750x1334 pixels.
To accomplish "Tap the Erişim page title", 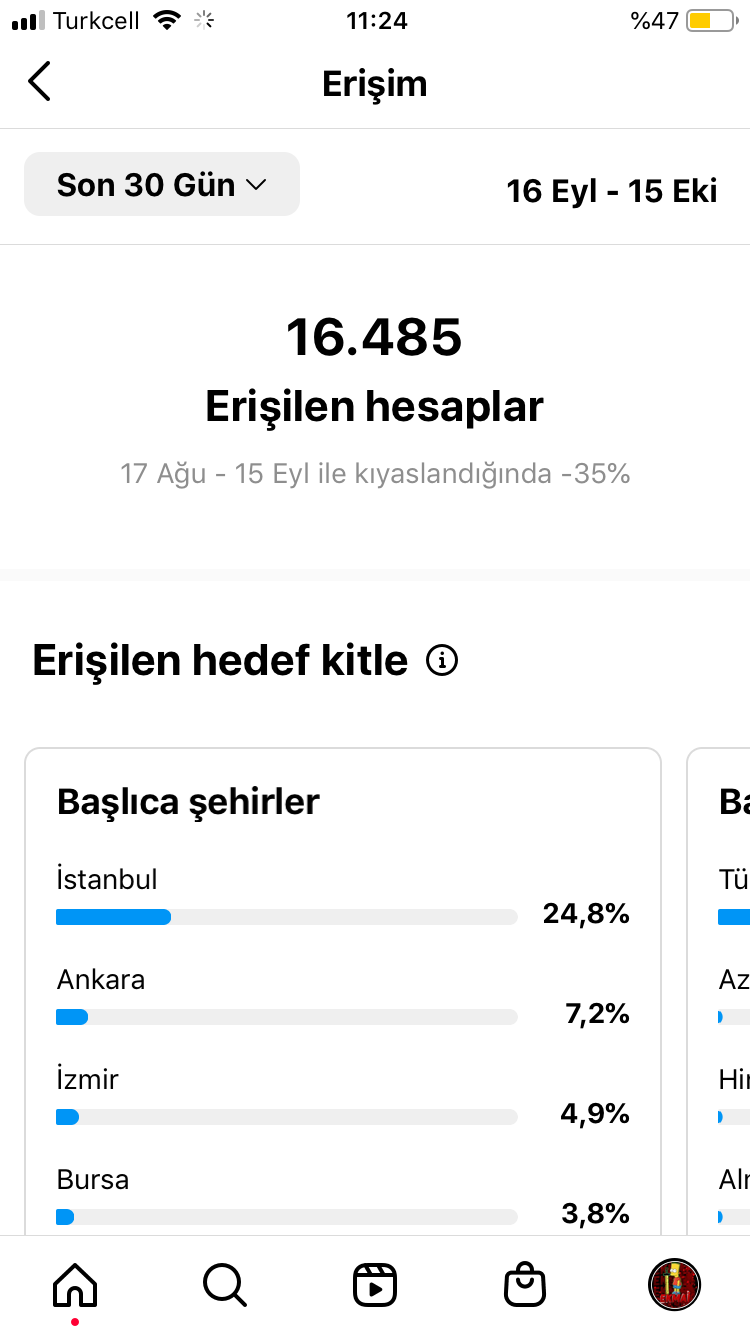I will tap(375, 84).
